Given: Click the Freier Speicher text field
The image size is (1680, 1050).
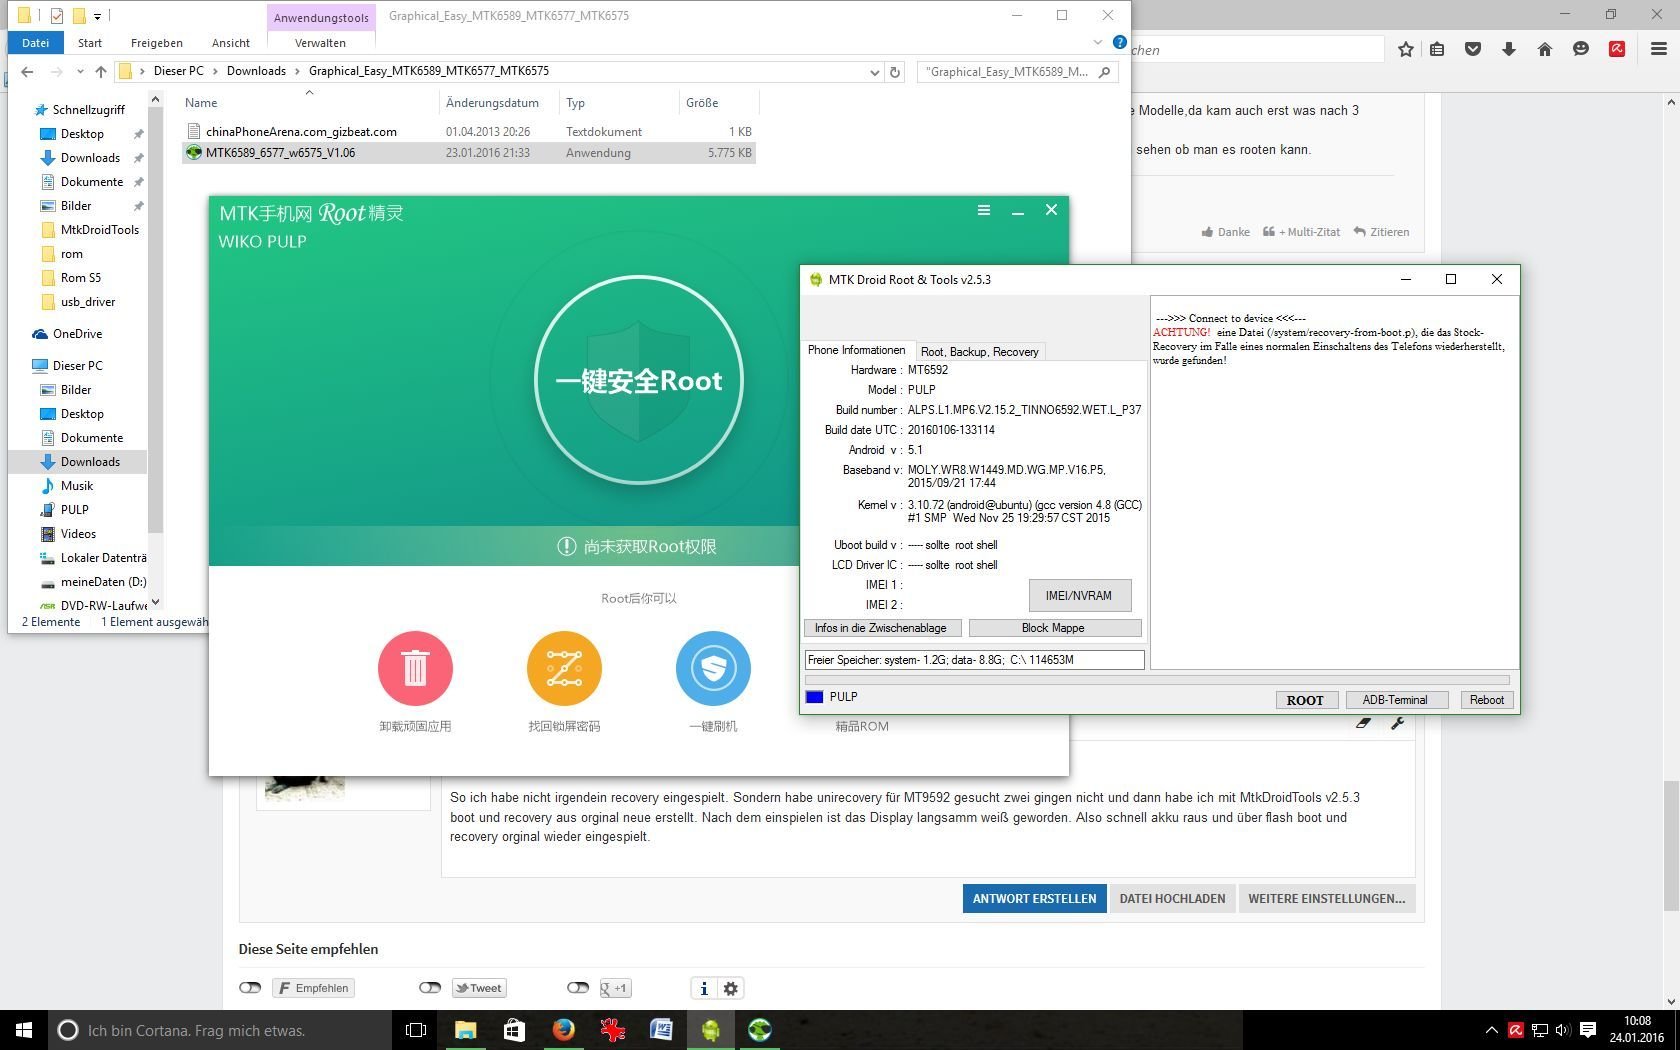Looking at the screenshot, I should (974, 660).
